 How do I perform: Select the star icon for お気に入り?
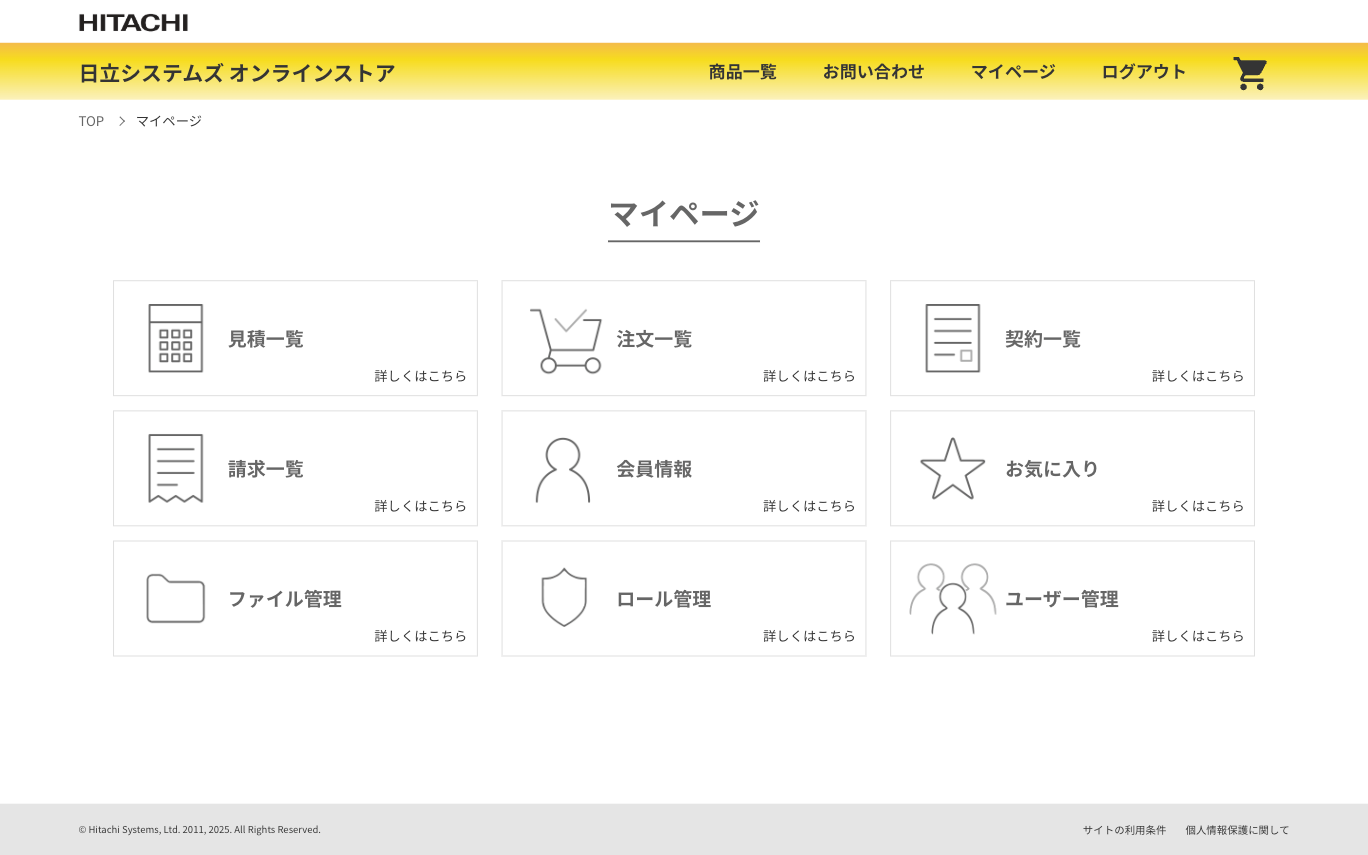[951, 468]
